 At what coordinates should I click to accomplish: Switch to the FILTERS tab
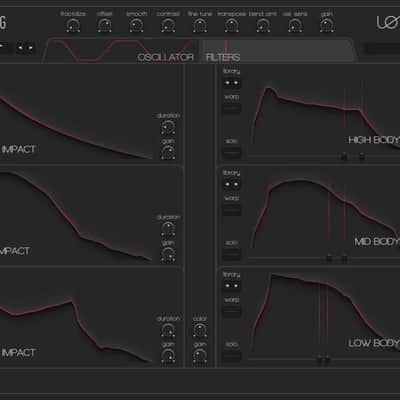[223, 57]
